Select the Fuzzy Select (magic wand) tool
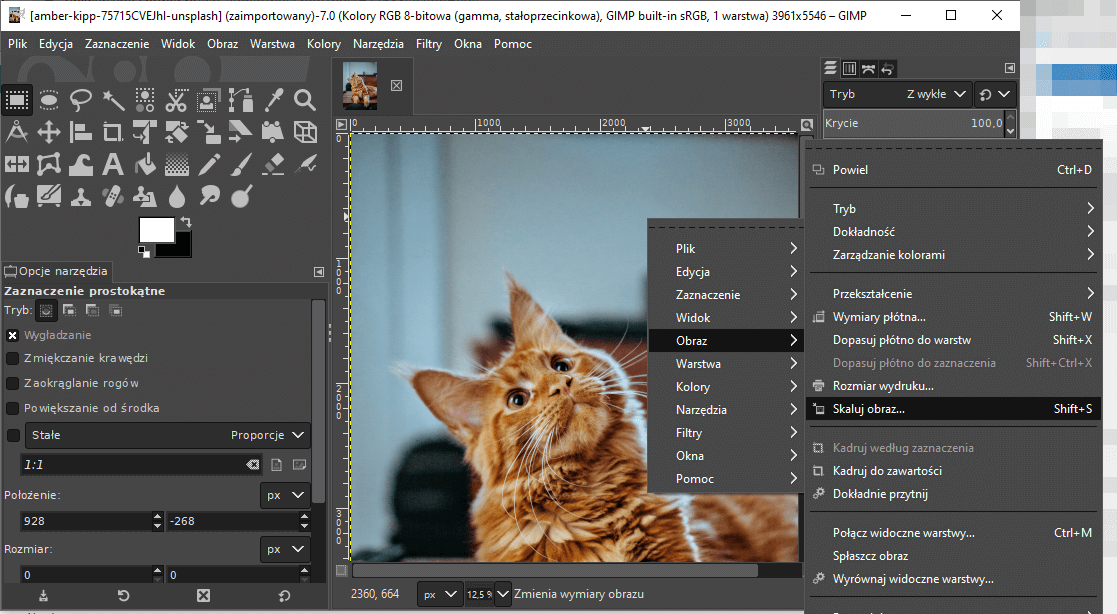 coord(115,100)
